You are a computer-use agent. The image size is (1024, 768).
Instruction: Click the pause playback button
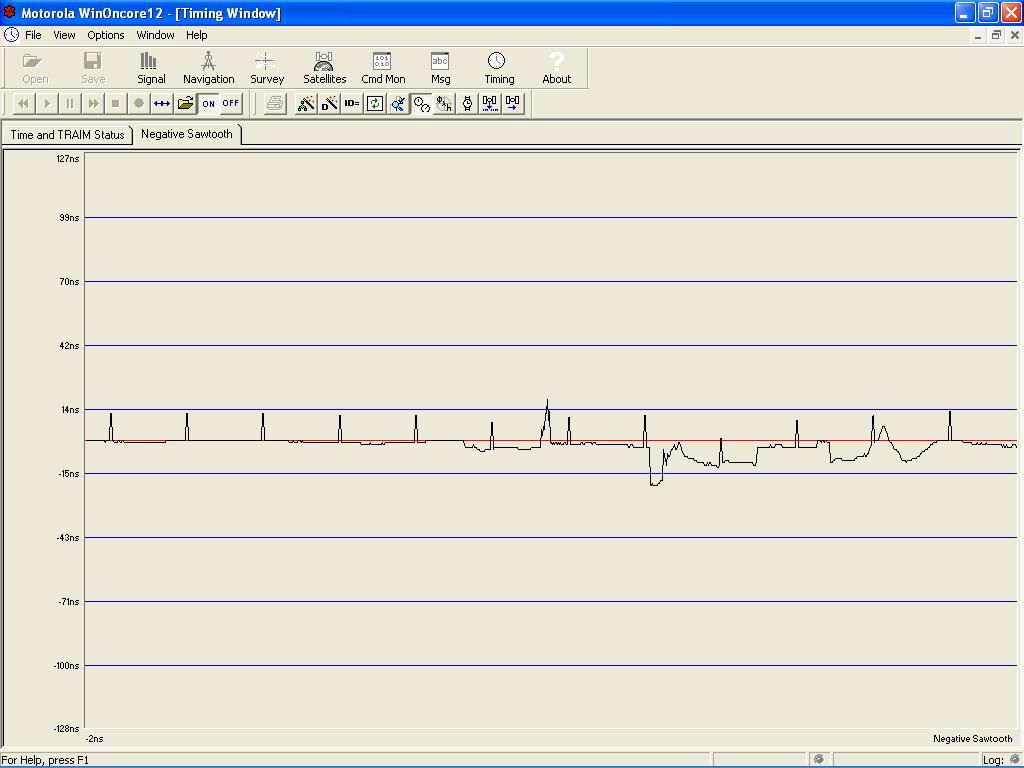click(x=70, y=103)
